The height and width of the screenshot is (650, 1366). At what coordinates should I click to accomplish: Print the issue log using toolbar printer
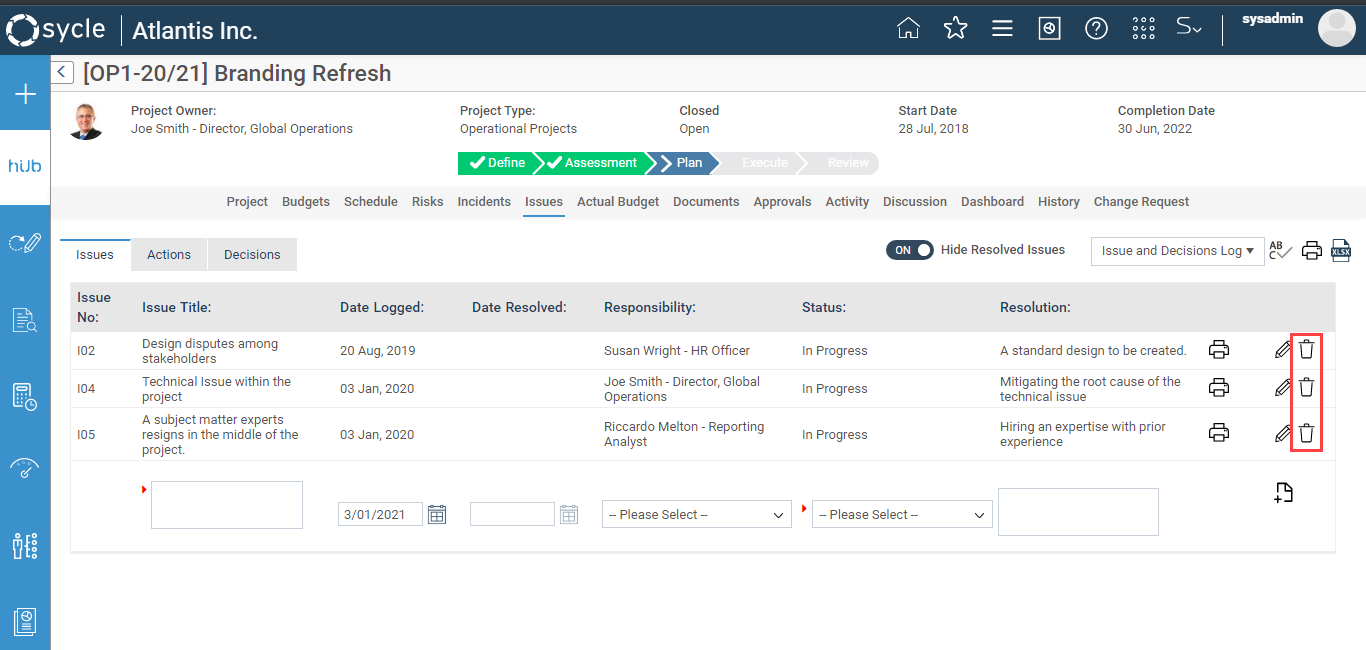click(x=1312, y=251)
